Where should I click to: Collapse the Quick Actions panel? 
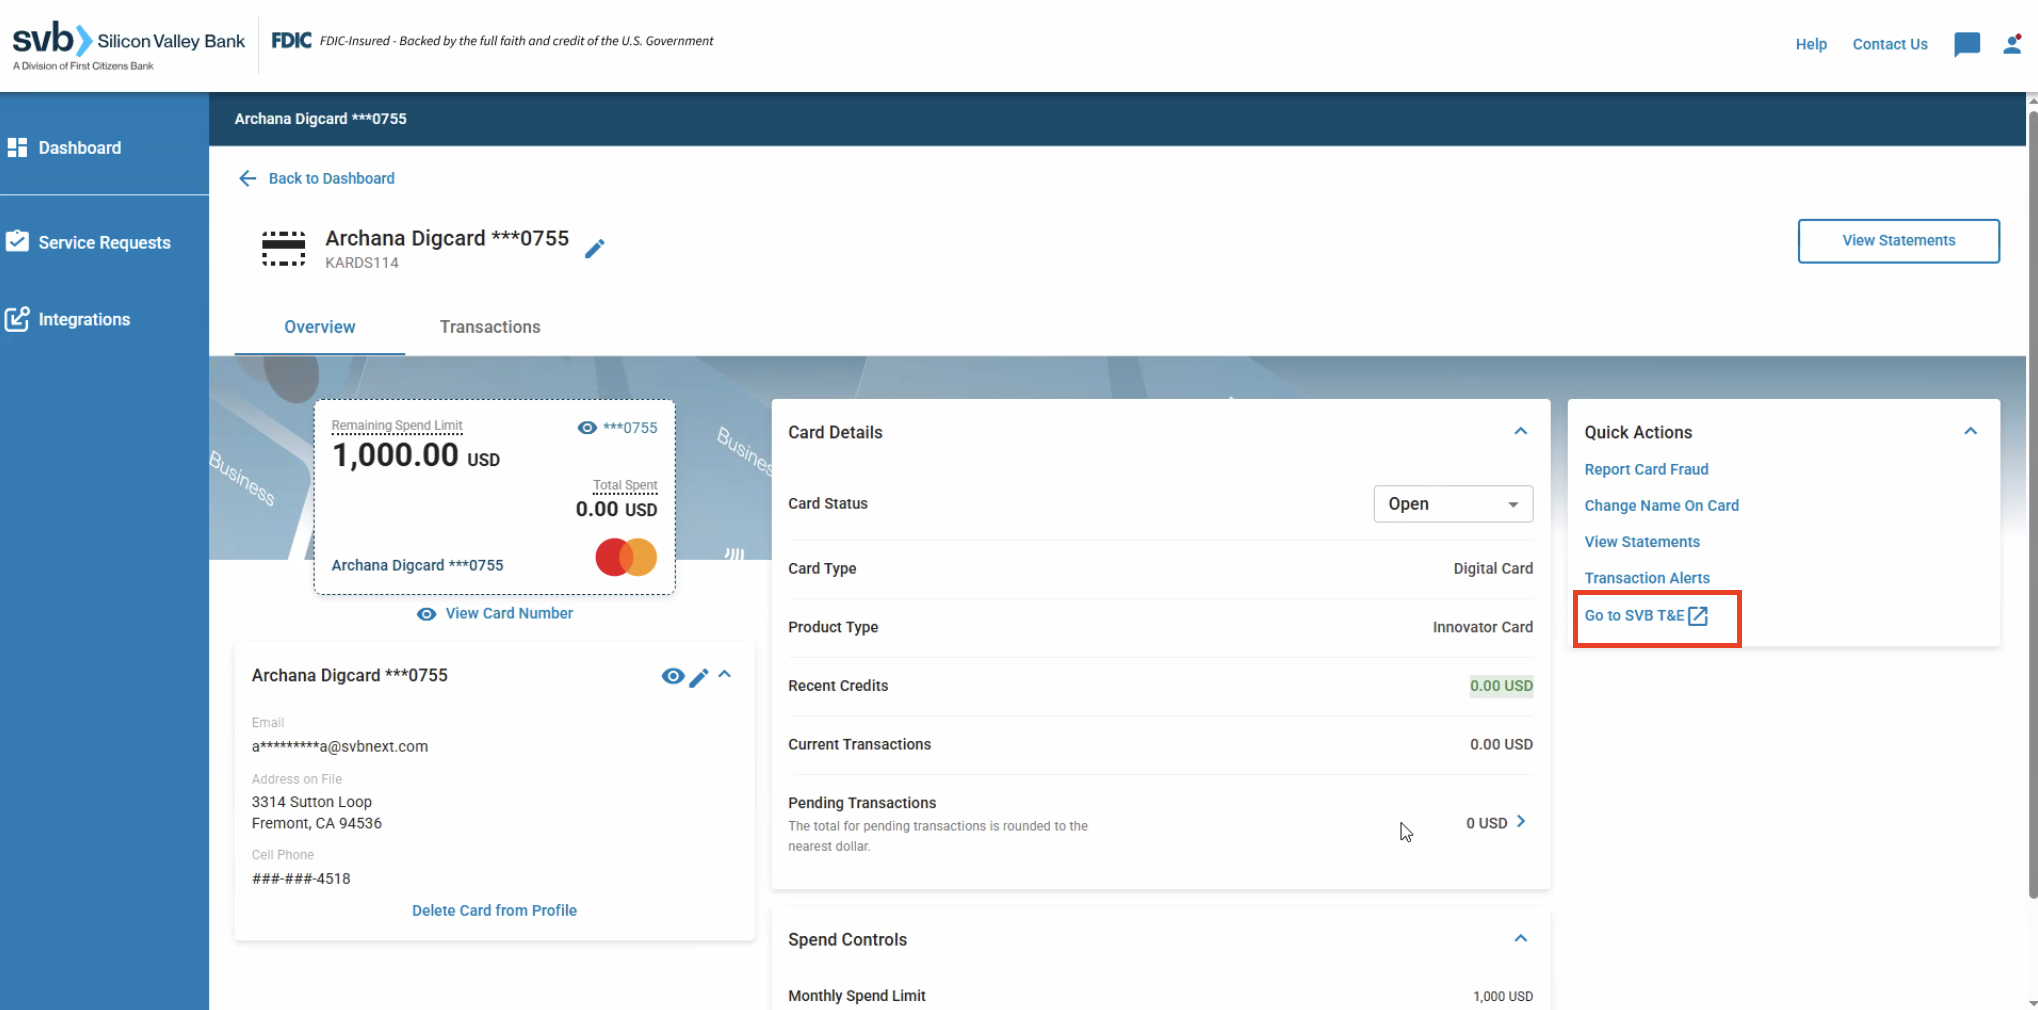tap(1970, 432)
